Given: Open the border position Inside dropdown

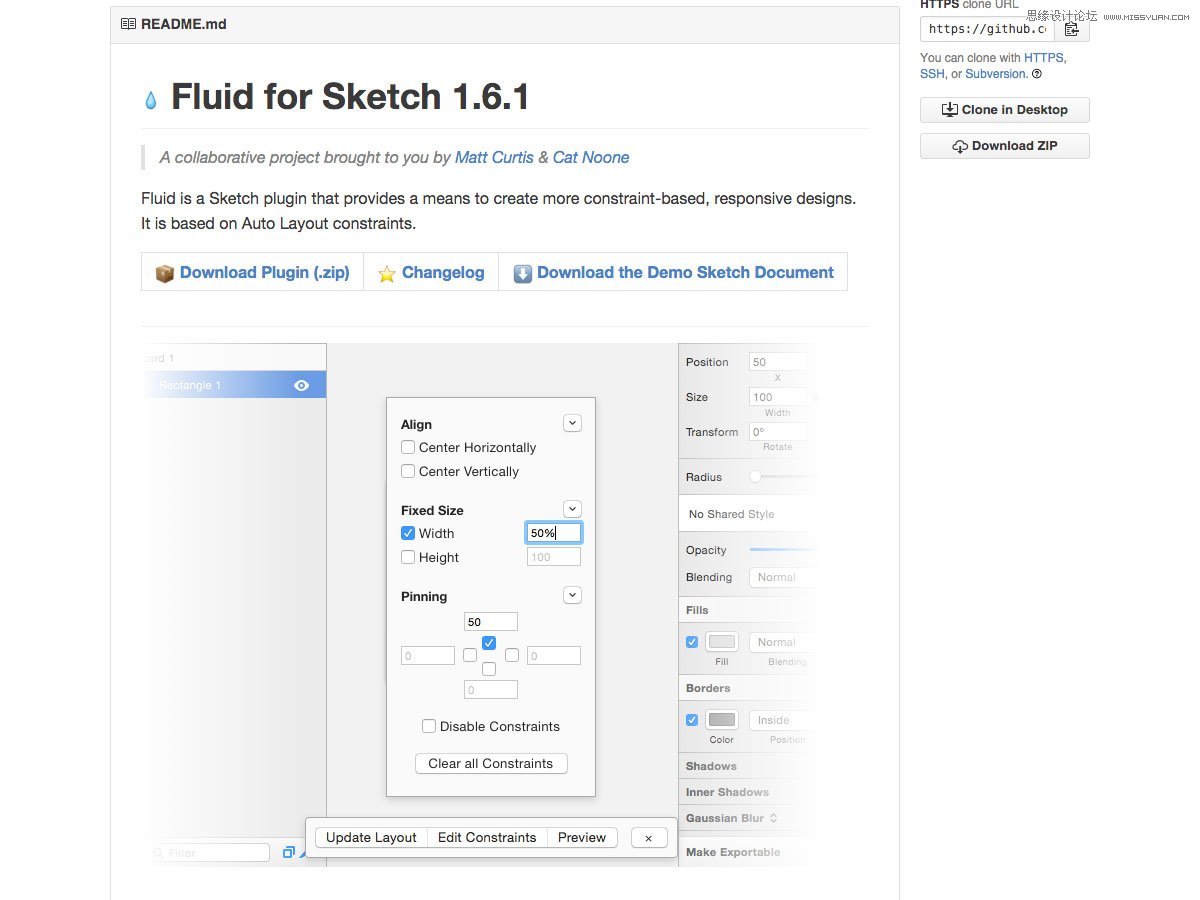Looking at the screenshot, I should [x=782, y=720].
